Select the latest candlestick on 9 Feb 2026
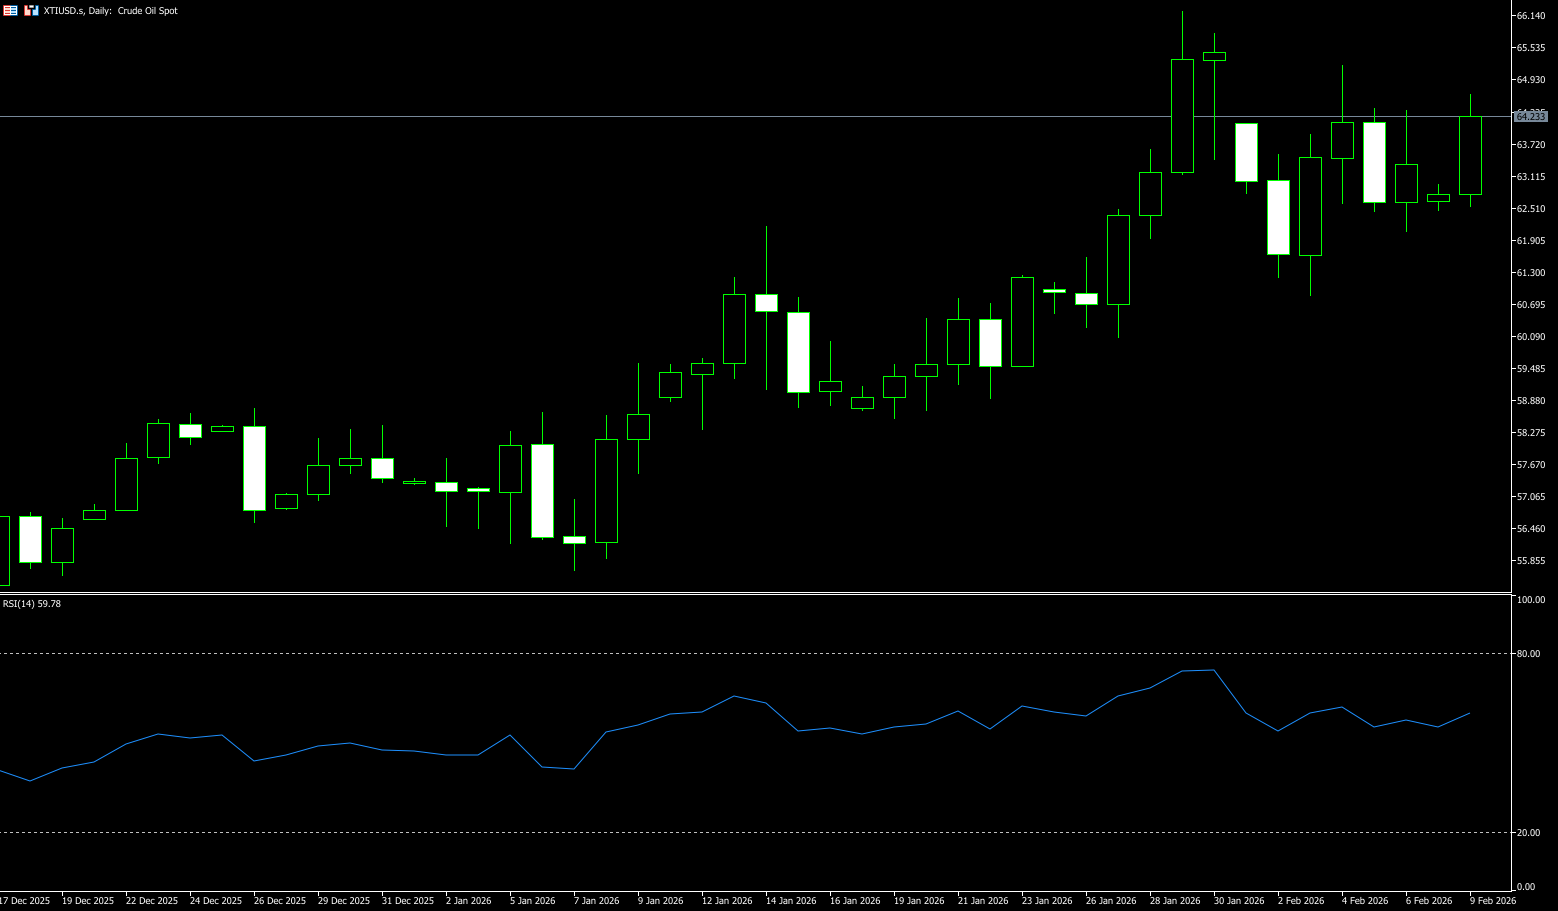The width and height of the screenshot is (1558, 911). coord(1470,155)
